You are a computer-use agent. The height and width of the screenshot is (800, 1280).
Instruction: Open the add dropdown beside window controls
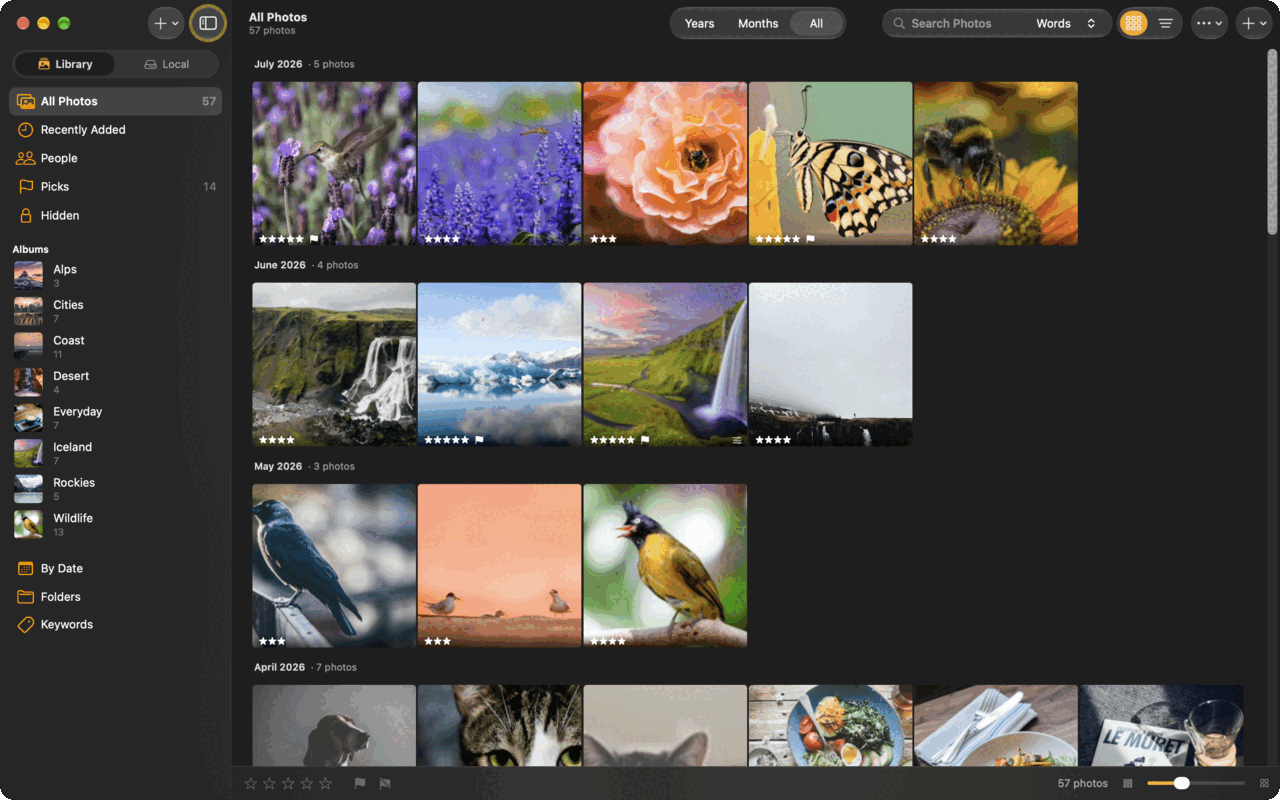pos(166,23)
